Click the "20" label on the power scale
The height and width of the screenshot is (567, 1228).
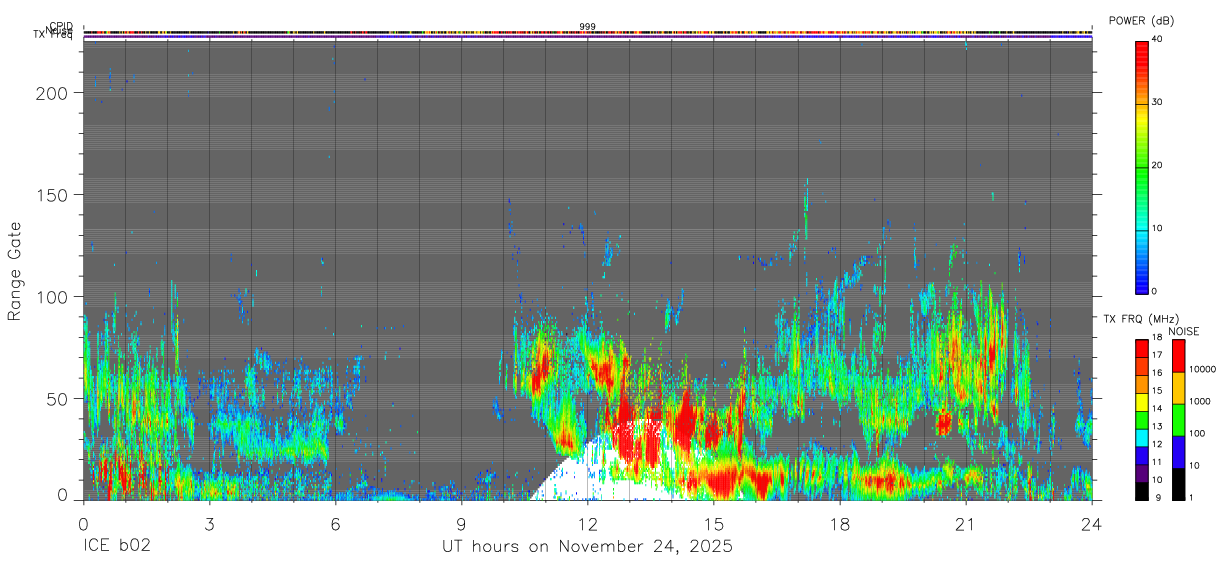(1159, 165)
